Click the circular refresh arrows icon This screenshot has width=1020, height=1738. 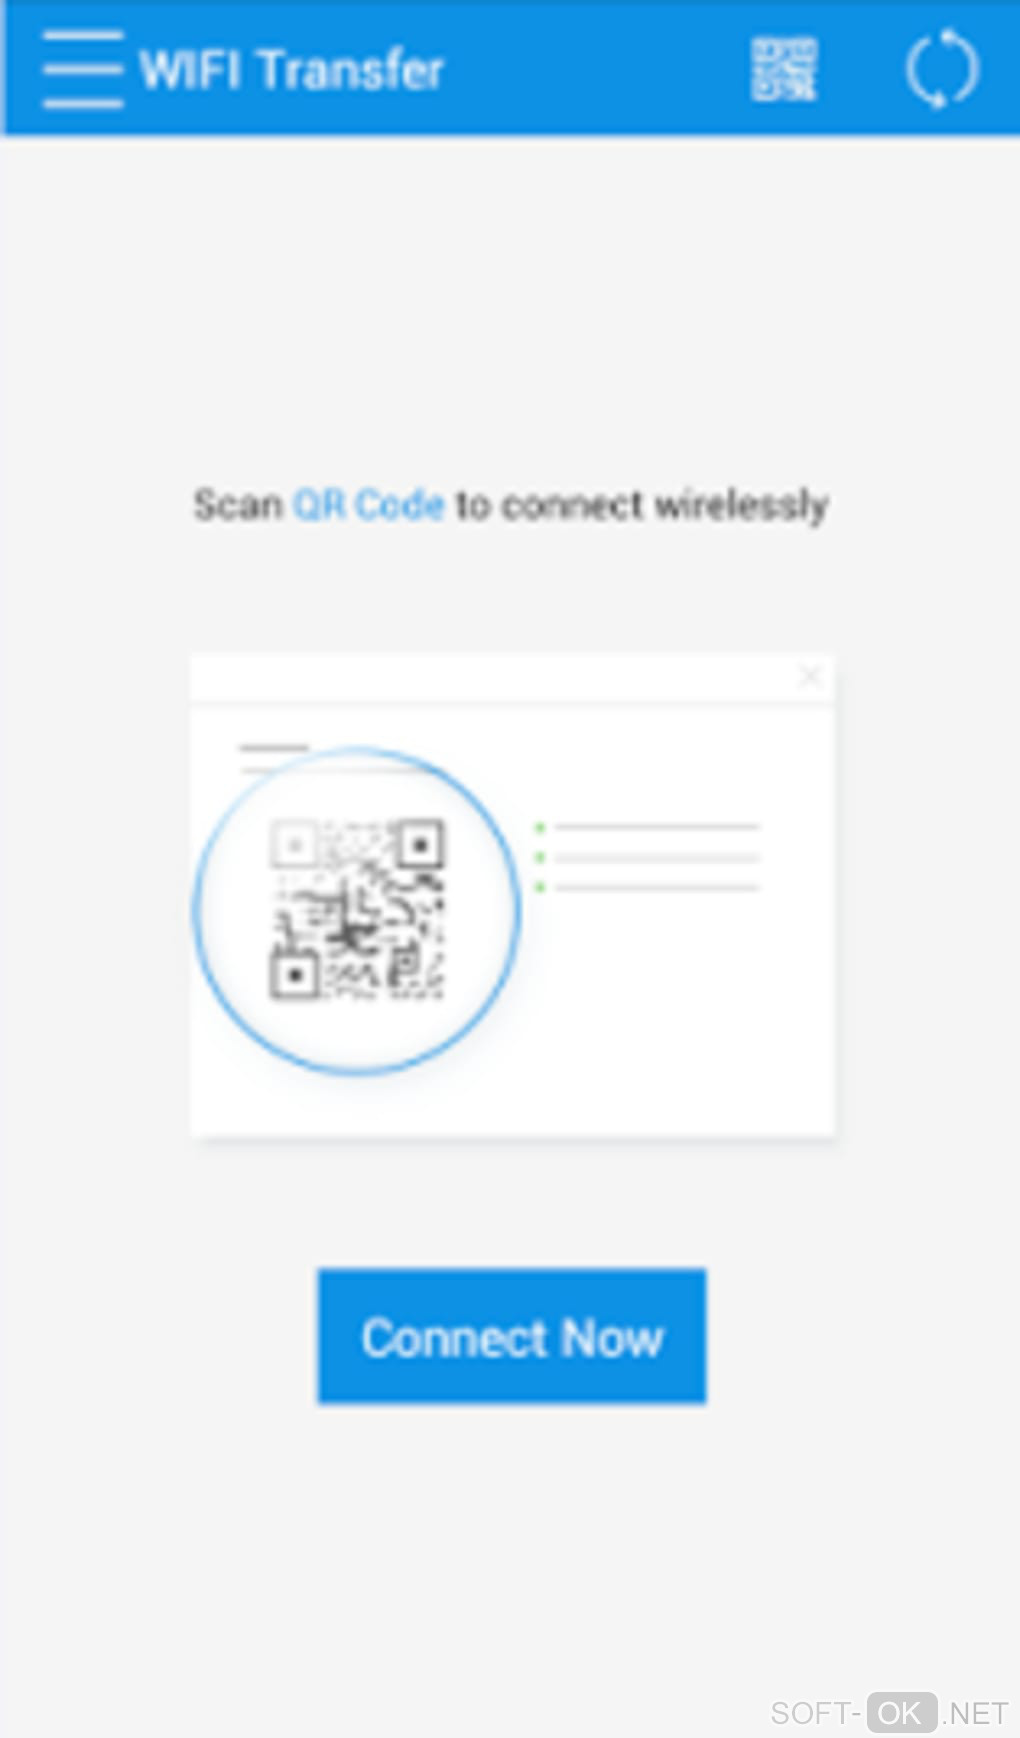coord(941,69)
